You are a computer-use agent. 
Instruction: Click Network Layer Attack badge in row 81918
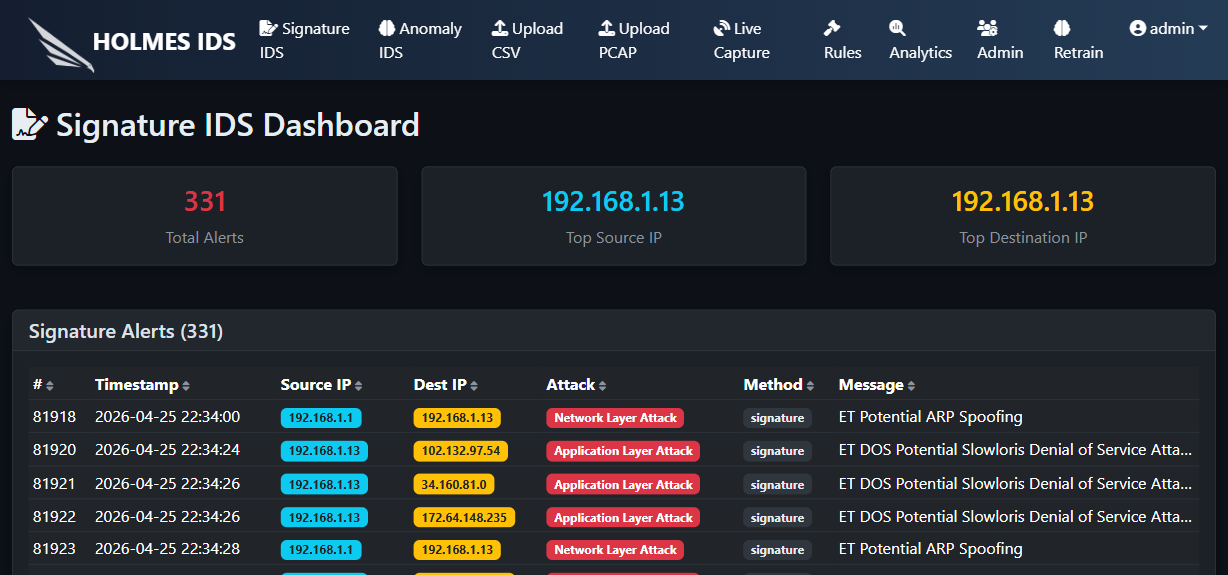click(616, 418)
